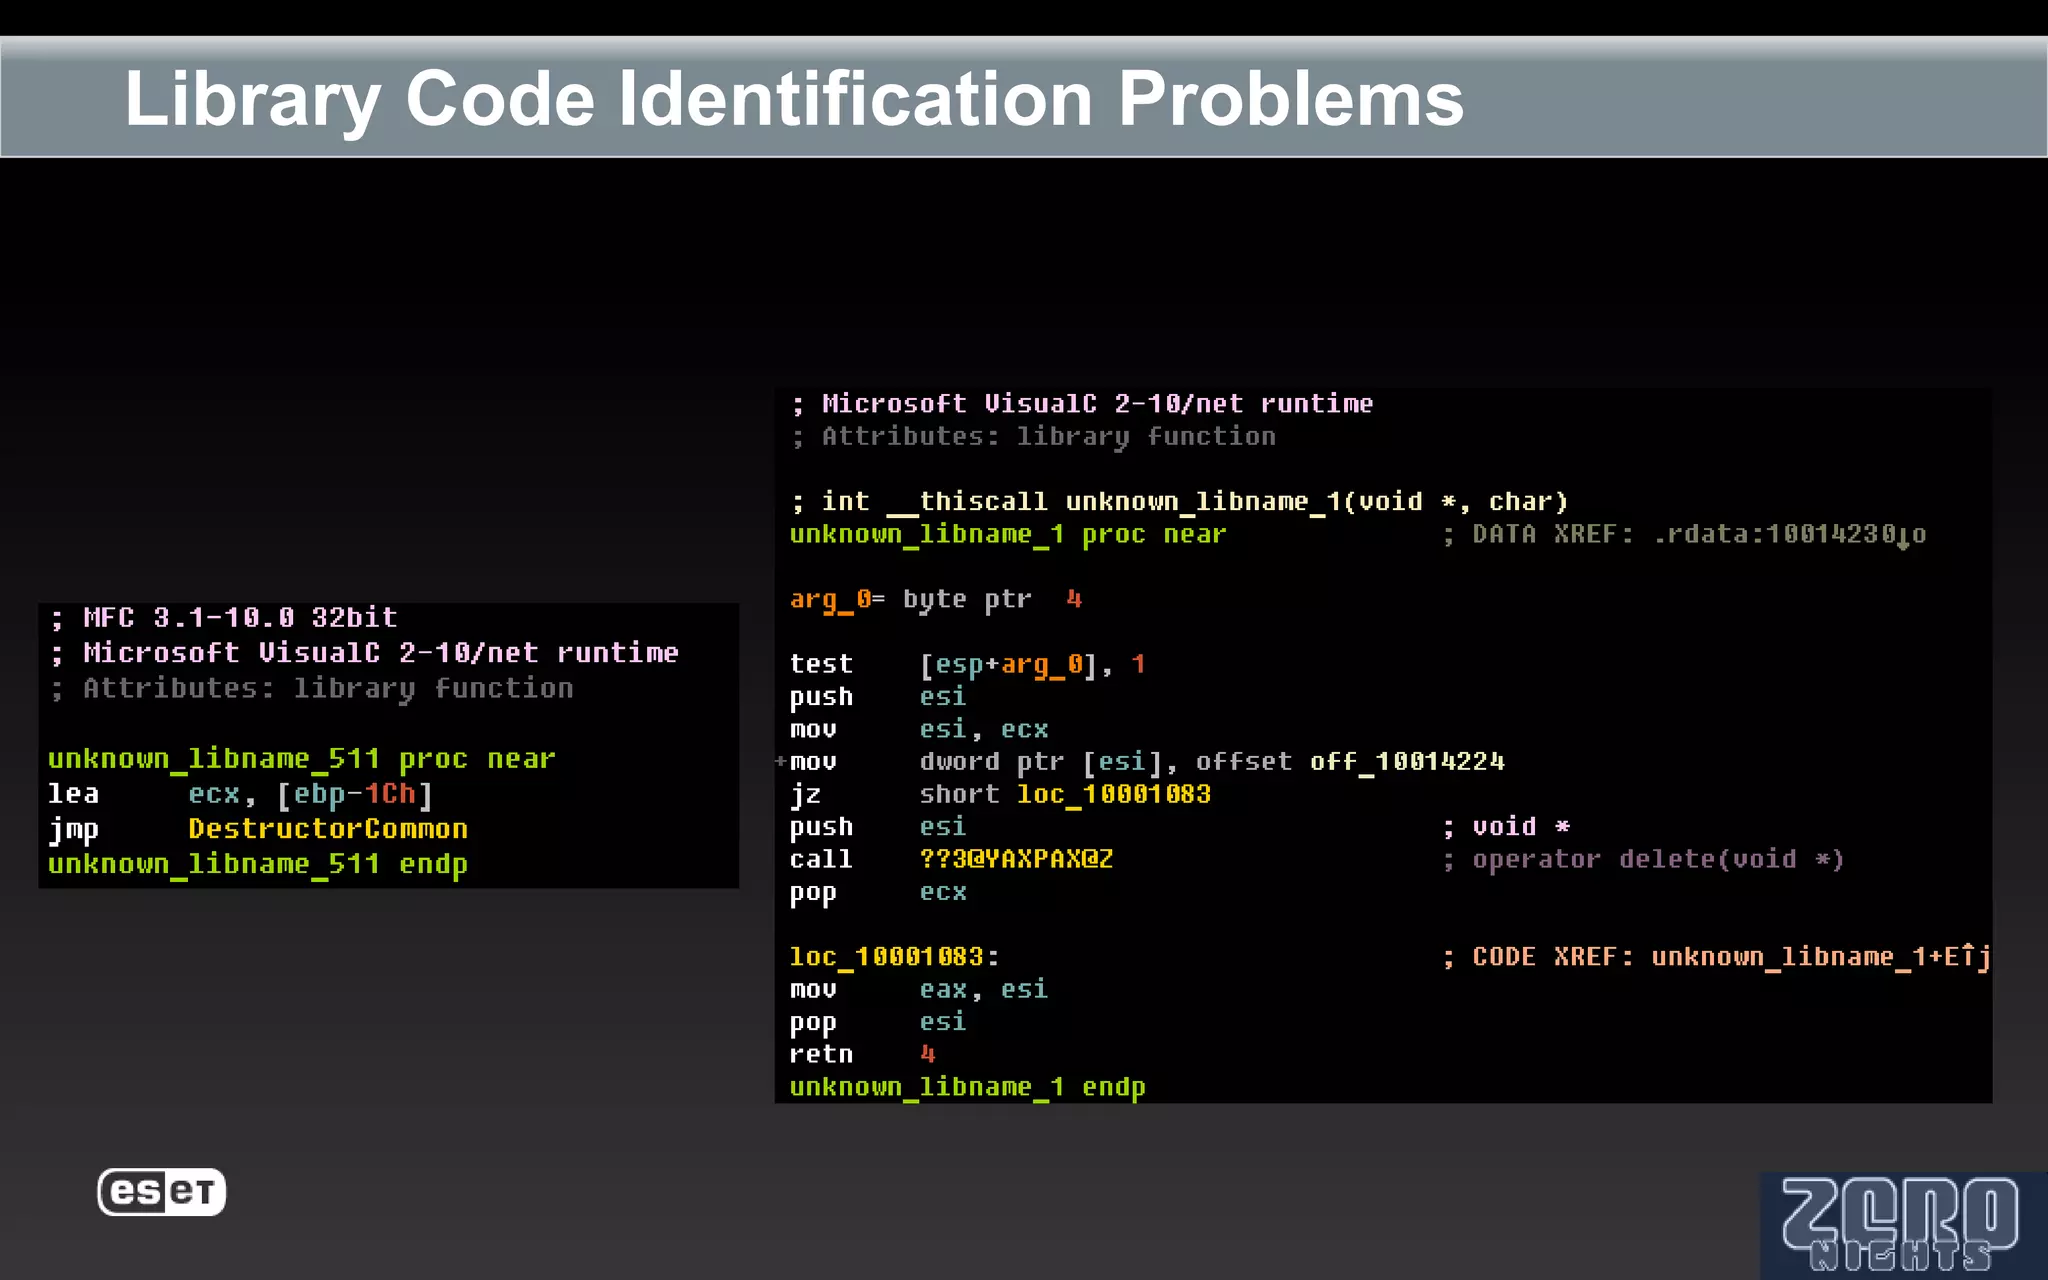The image size is (2048, 1280).
Task: Click 'arg_0= byte ptr 4' declaration
Action: 936,599
